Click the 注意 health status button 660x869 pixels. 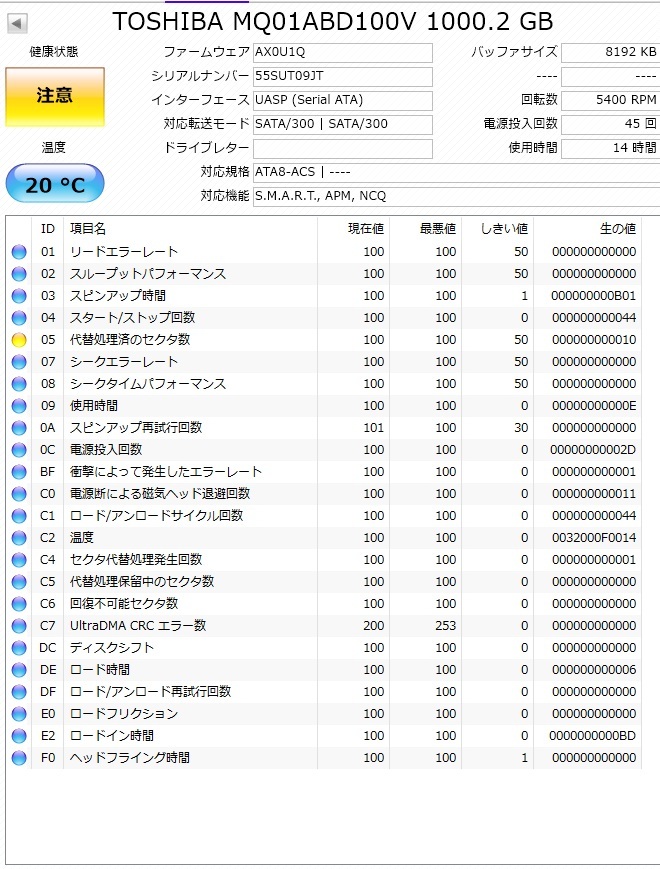click(55, 97)
